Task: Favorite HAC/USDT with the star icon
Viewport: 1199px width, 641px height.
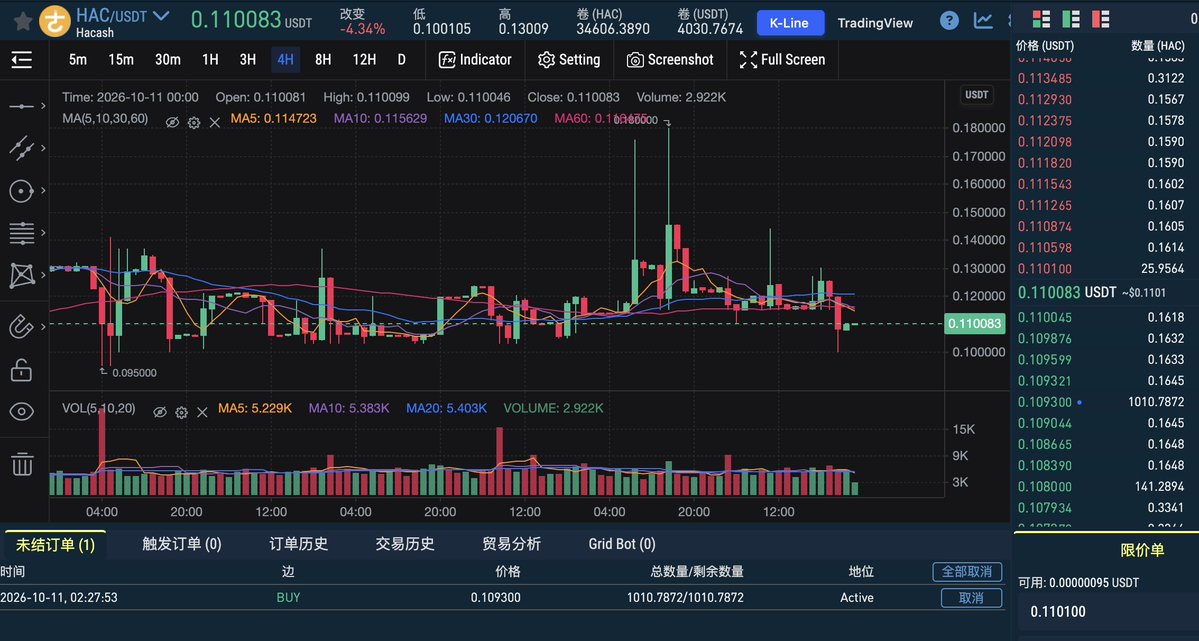Action: [x=23, y=21]
